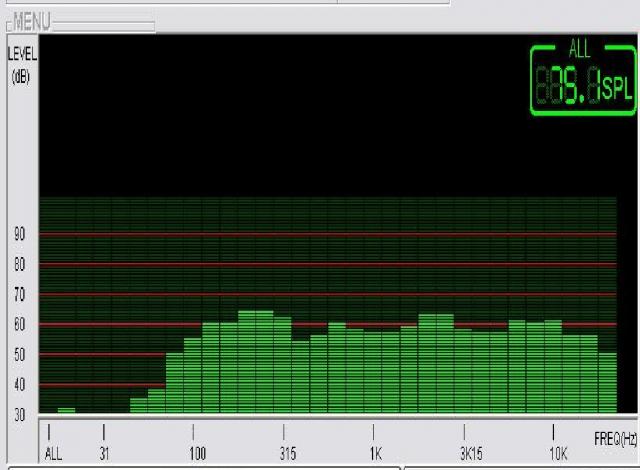Image resolution: width=640 pixels, height=470 pixels.
Task: Click the FREQ(Hz) axis label
Action: tap(615, 439)
